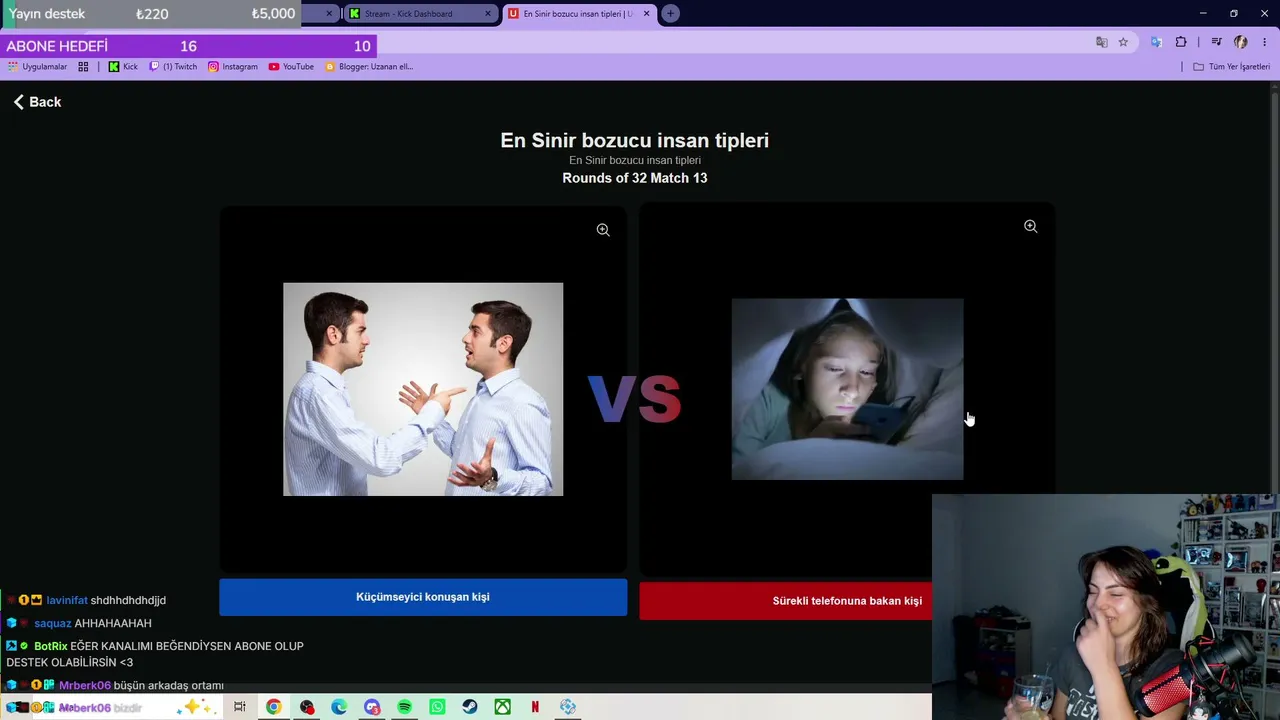Open Steam from the taskbar
Image resolution: width=1280 pixels, height=720 pixels.
[x=470, y=707]
